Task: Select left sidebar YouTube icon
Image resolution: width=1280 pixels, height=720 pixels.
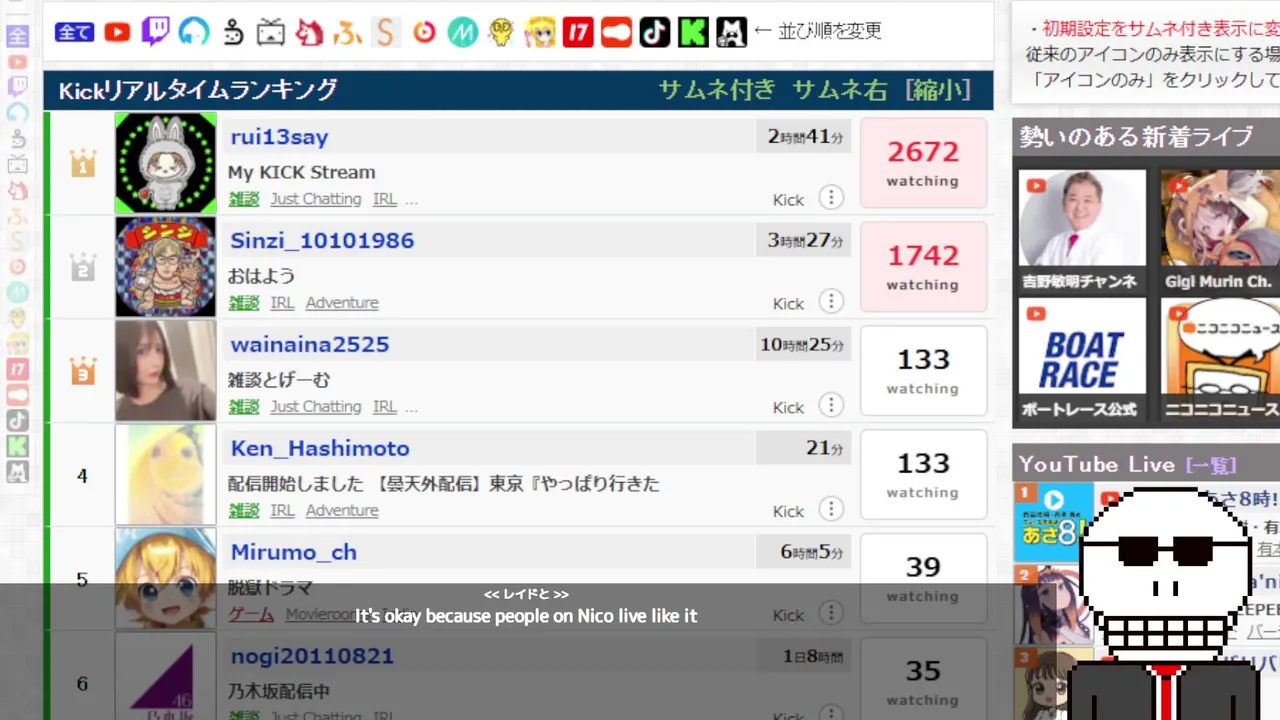Action: coord(17,62)
